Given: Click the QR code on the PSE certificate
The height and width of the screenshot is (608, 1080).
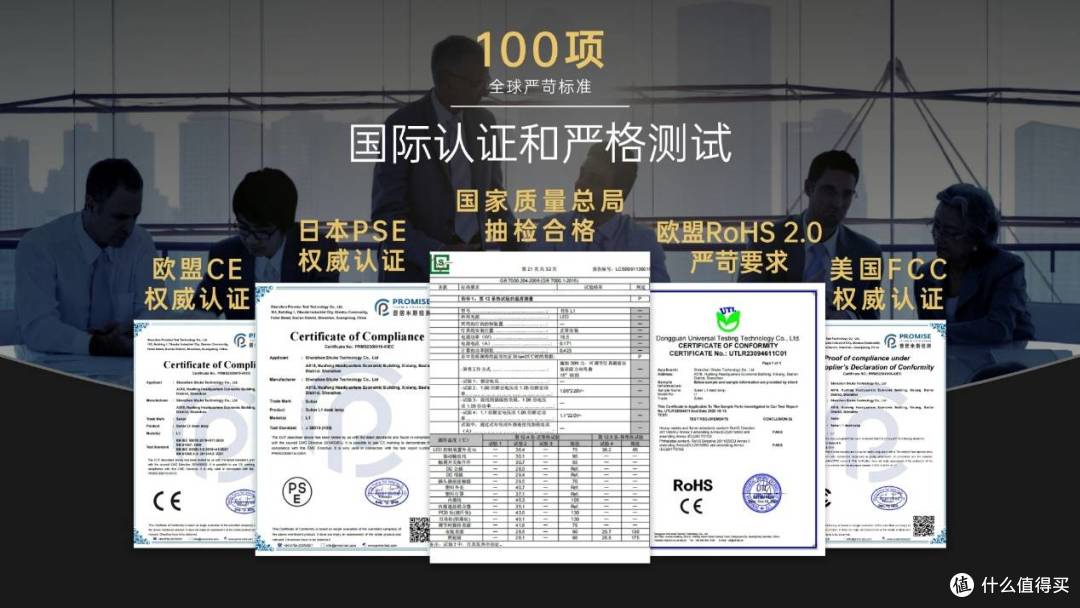Looking at the screenshot, I should (x=419, y=530).
